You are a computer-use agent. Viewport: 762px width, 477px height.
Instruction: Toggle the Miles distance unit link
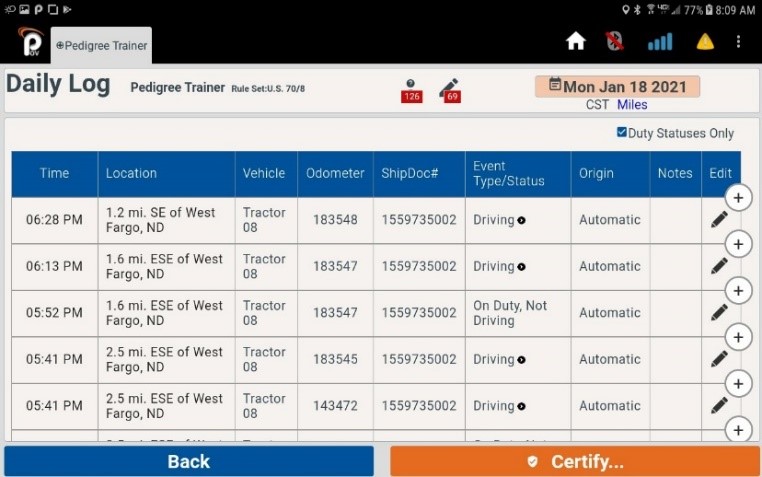pos(631,105)
